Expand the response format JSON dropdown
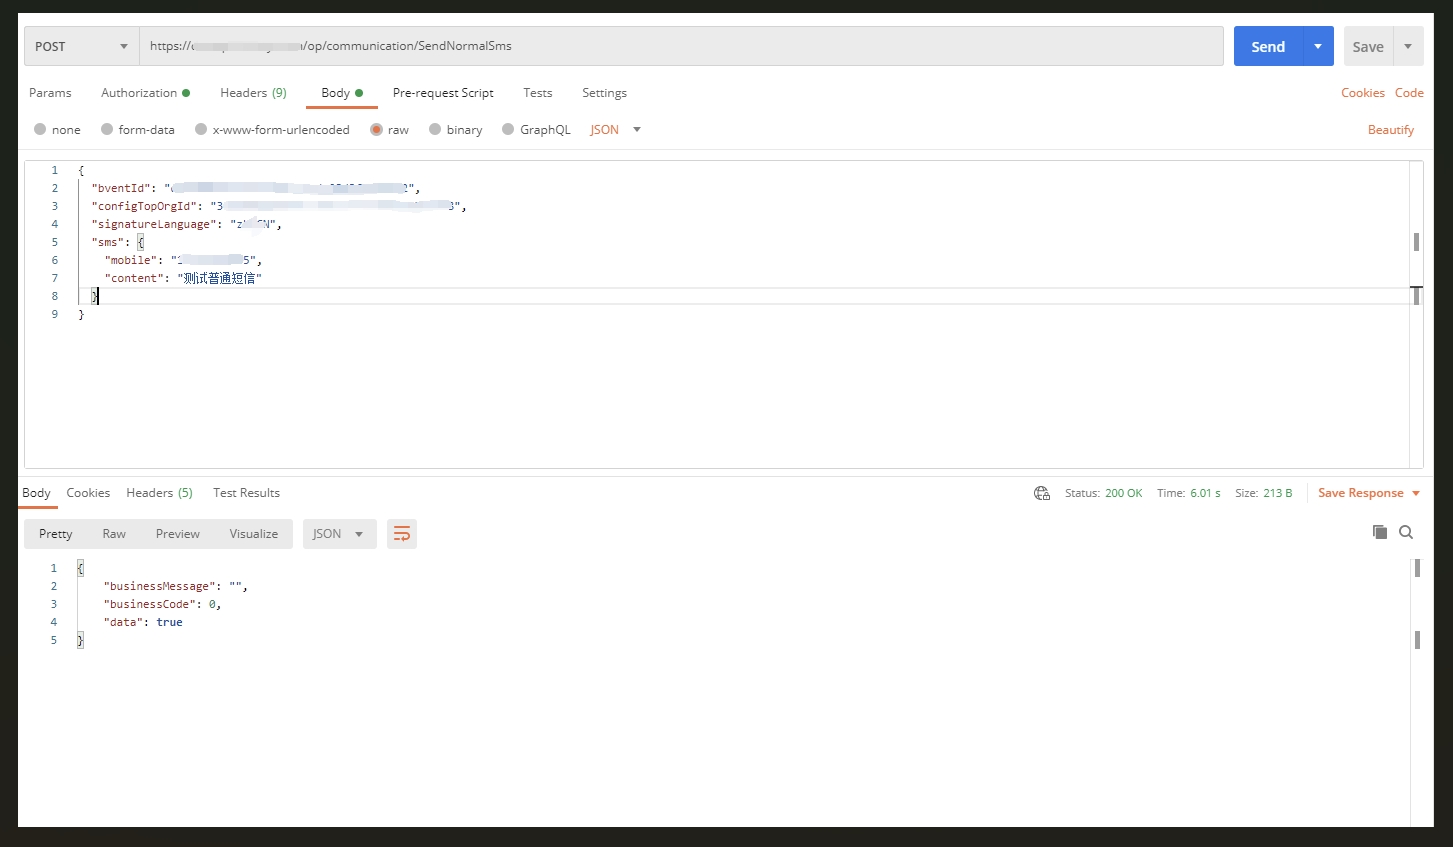Viewport: 1453px width, 847px height. click(x=339, y=534)
